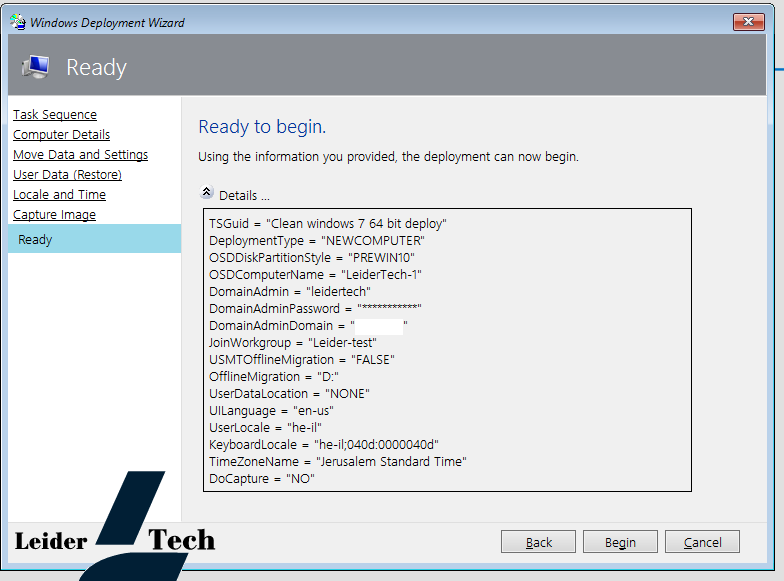
Task: Click the UILanguage = "en-us" line
Action: 272,410
